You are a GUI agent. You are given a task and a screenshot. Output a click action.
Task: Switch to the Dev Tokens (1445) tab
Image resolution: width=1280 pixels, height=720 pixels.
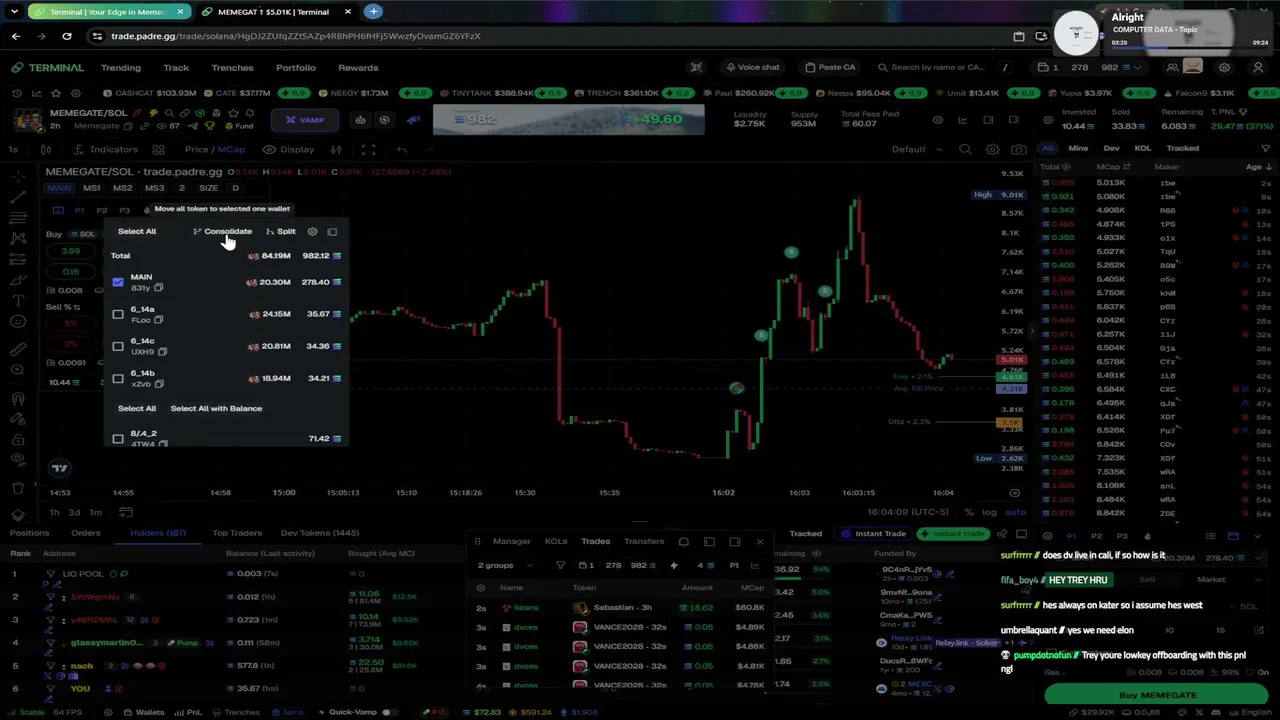(320, 533)
